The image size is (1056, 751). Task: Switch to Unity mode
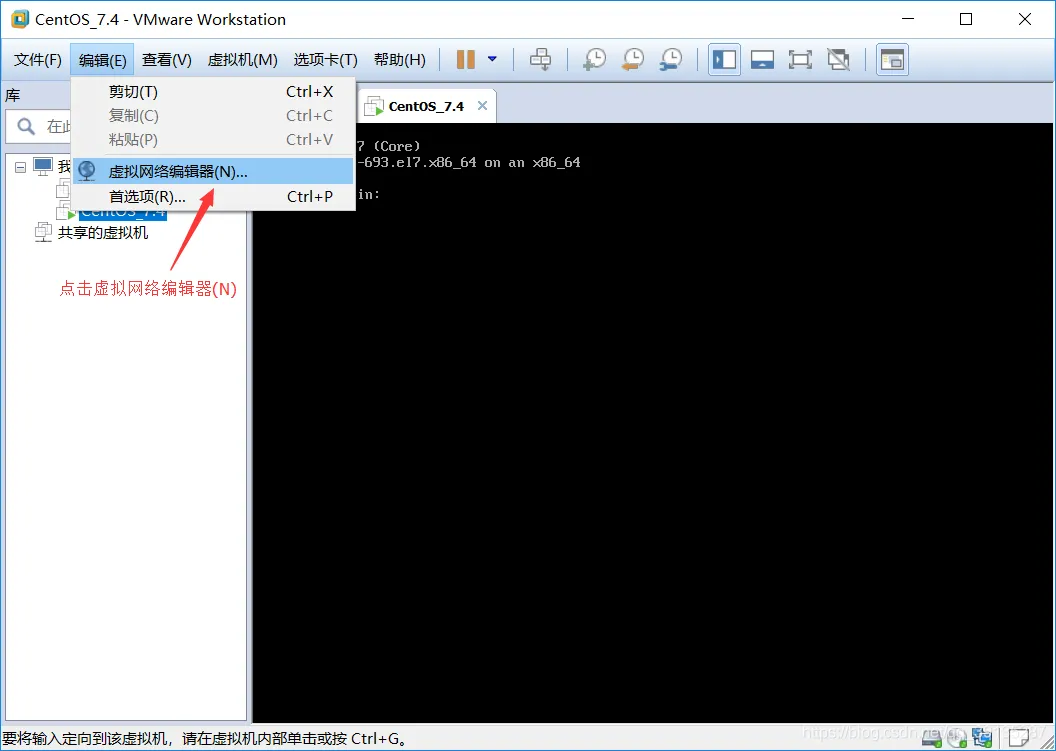[838, 59]
